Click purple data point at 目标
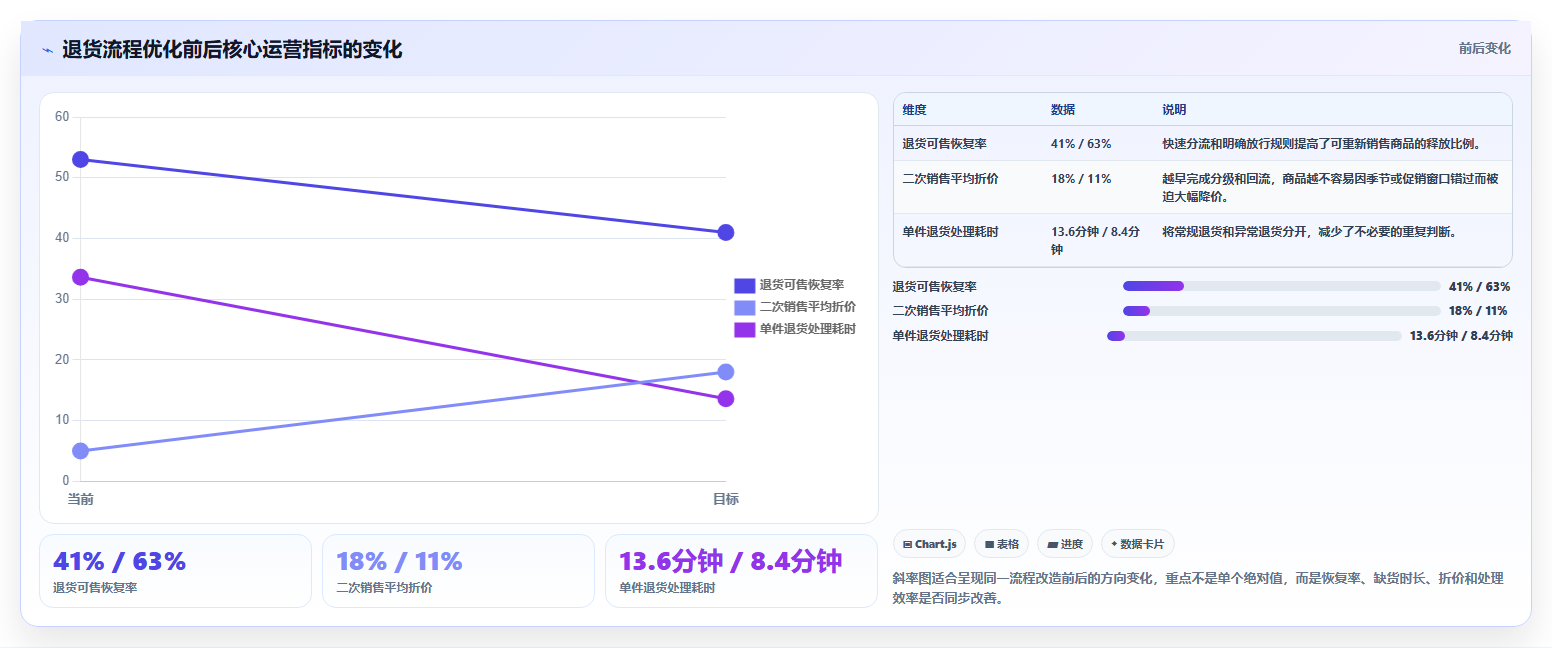Viewport: 1552px width, 648px height. click(726, 399)
